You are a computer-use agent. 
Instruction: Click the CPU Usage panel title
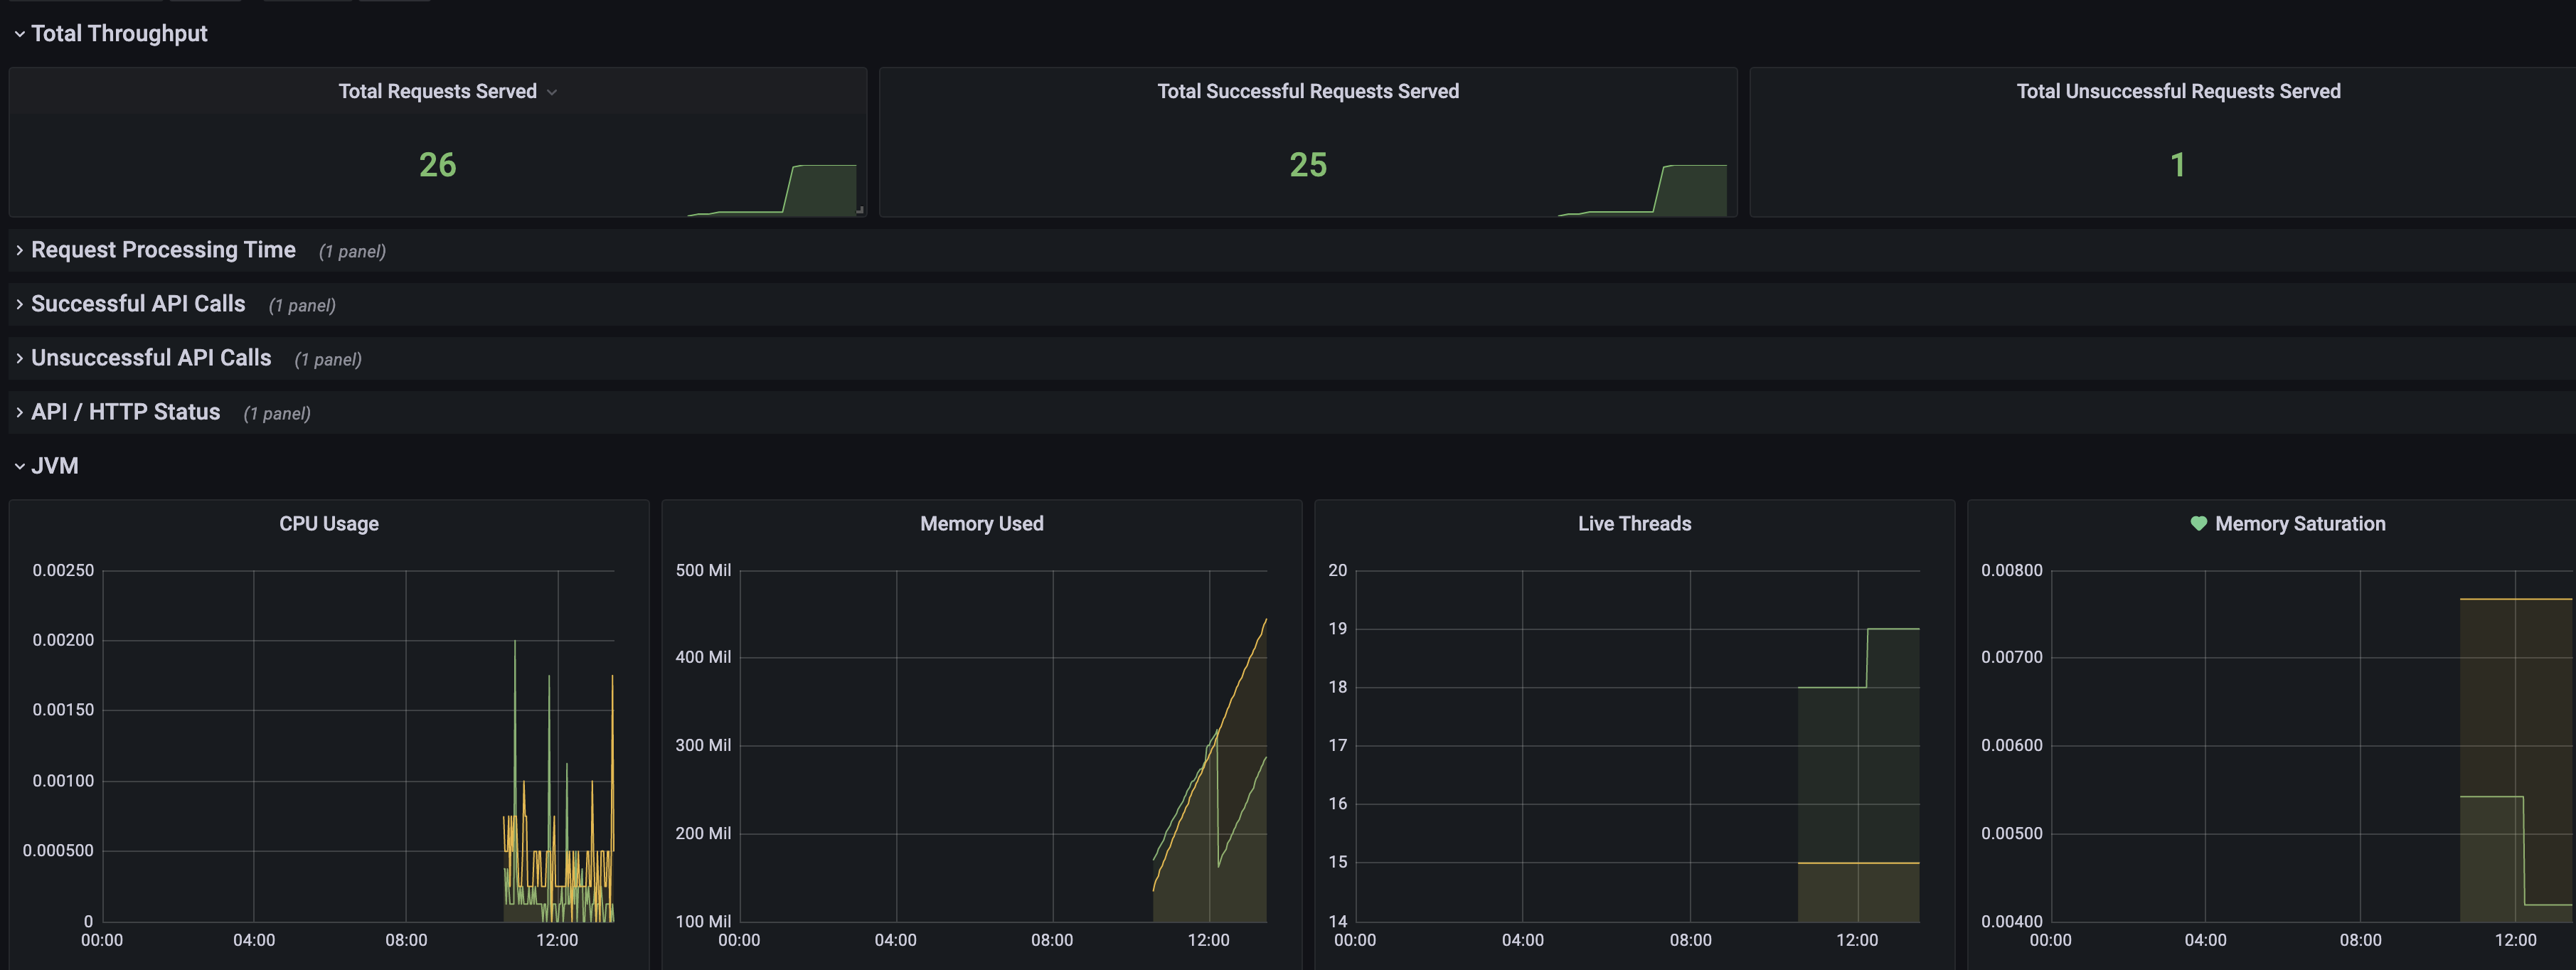click(x=329, y=524)
